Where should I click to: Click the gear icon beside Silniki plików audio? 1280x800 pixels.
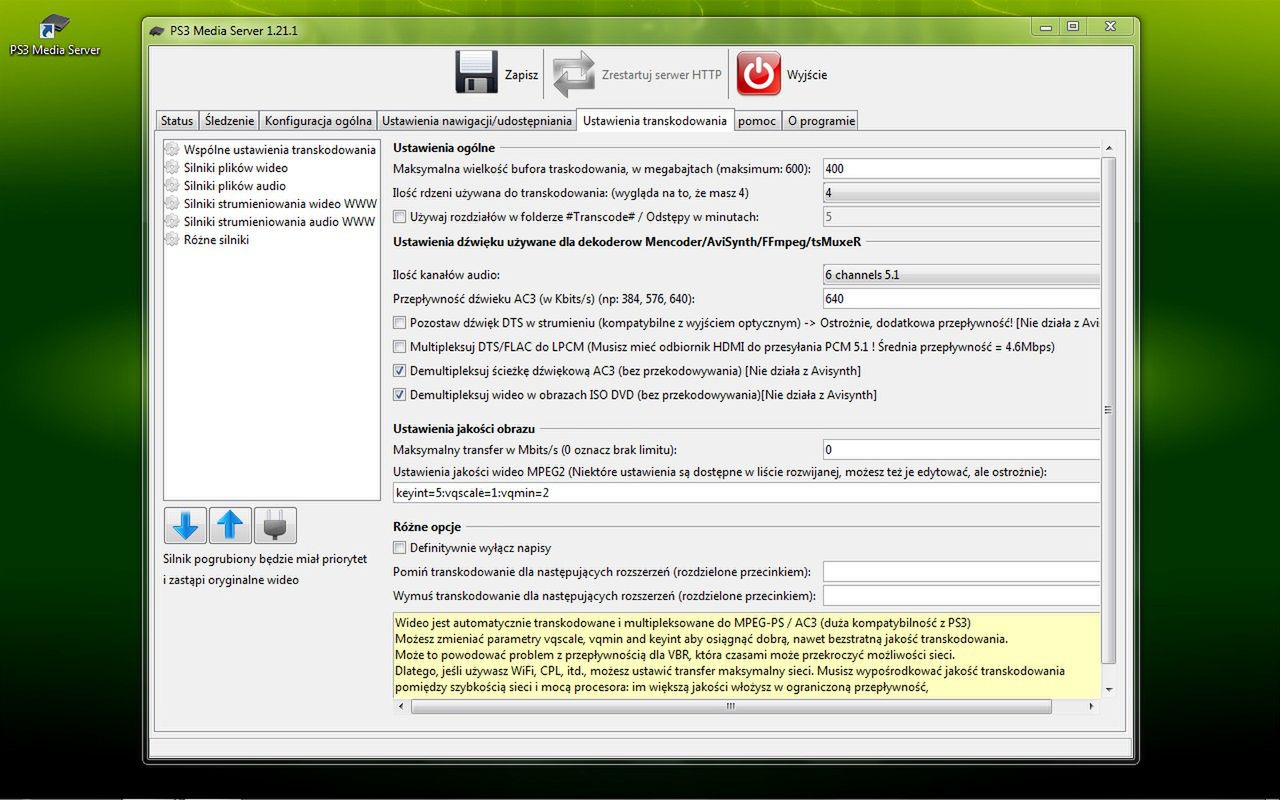(172, 186)
